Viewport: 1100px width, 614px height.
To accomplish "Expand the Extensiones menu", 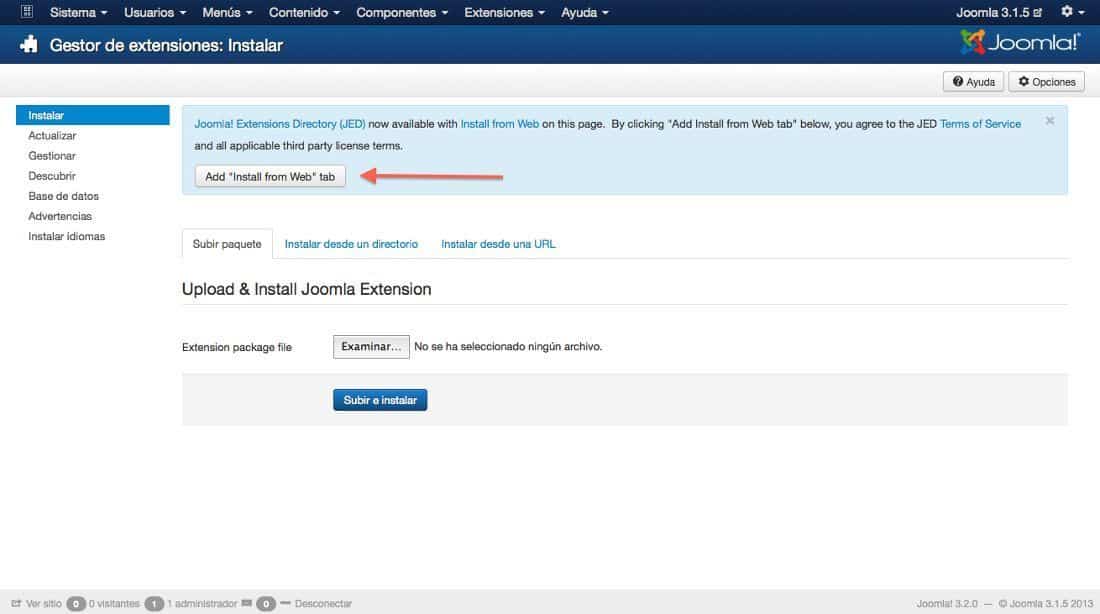I will coord(504,13).
